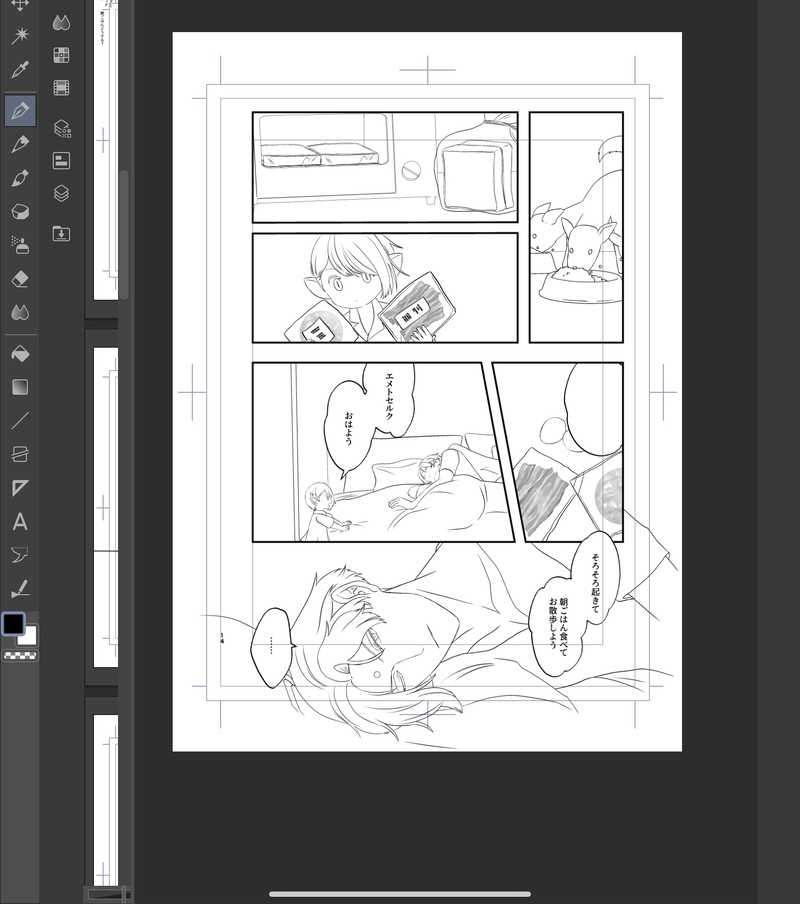Select the Brush tool
The height and width of the screenshot is (904, 800).
point(20,178)
